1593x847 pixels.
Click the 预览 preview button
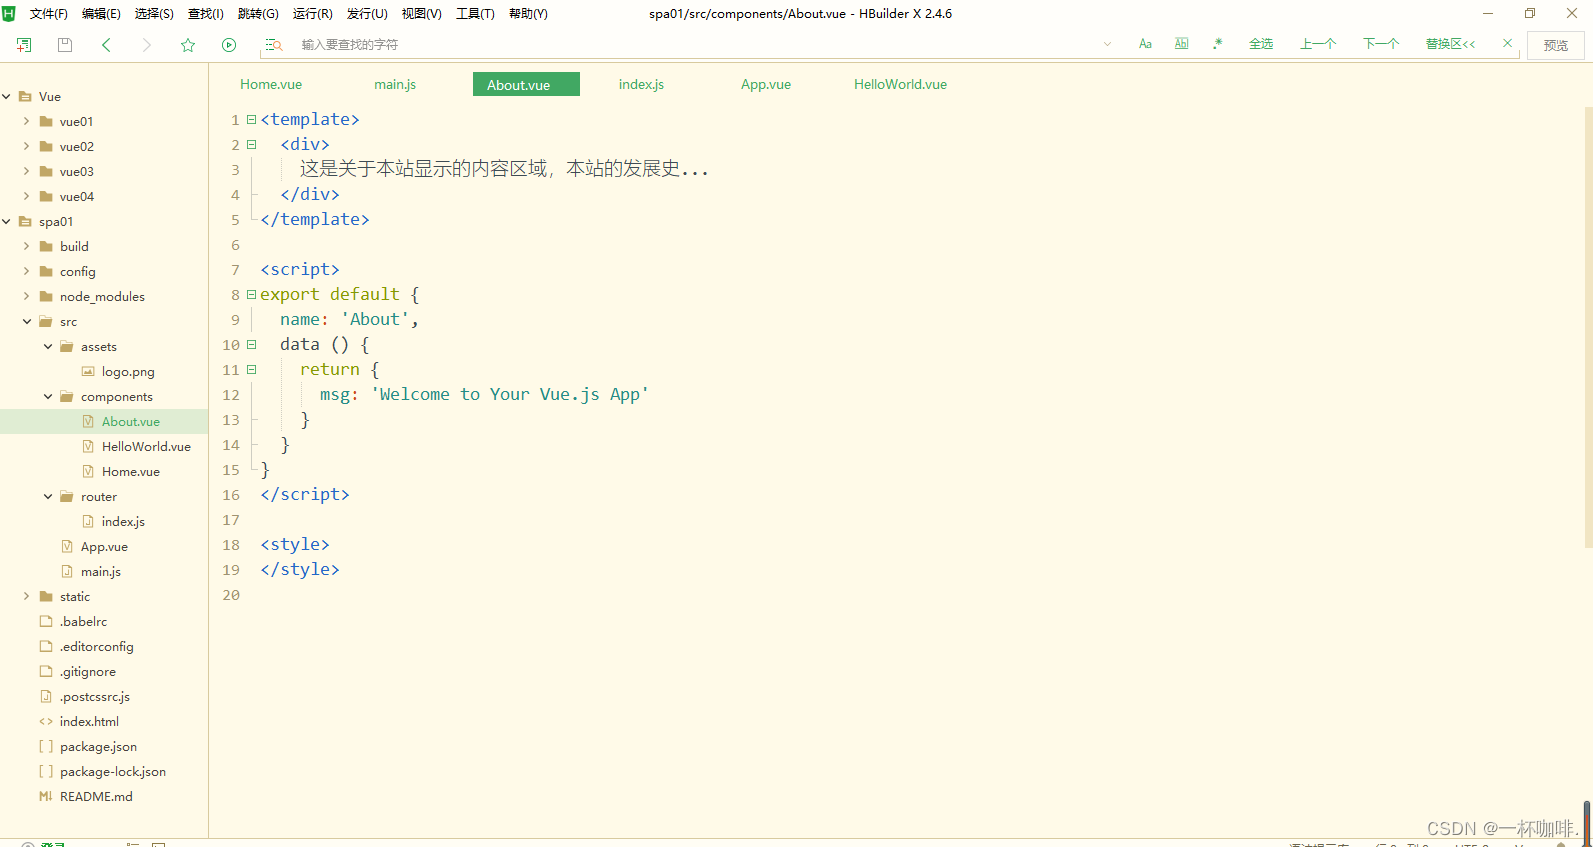[1556, 45]
